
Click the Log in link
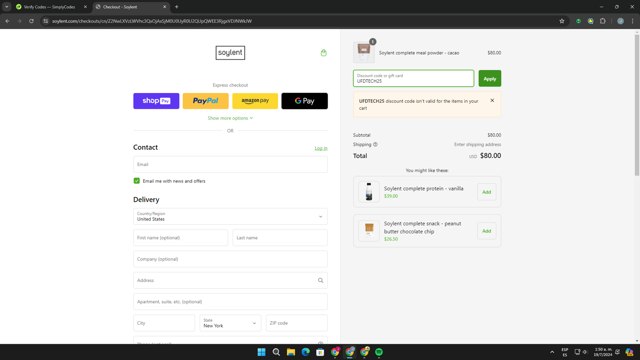pos(321,148)
